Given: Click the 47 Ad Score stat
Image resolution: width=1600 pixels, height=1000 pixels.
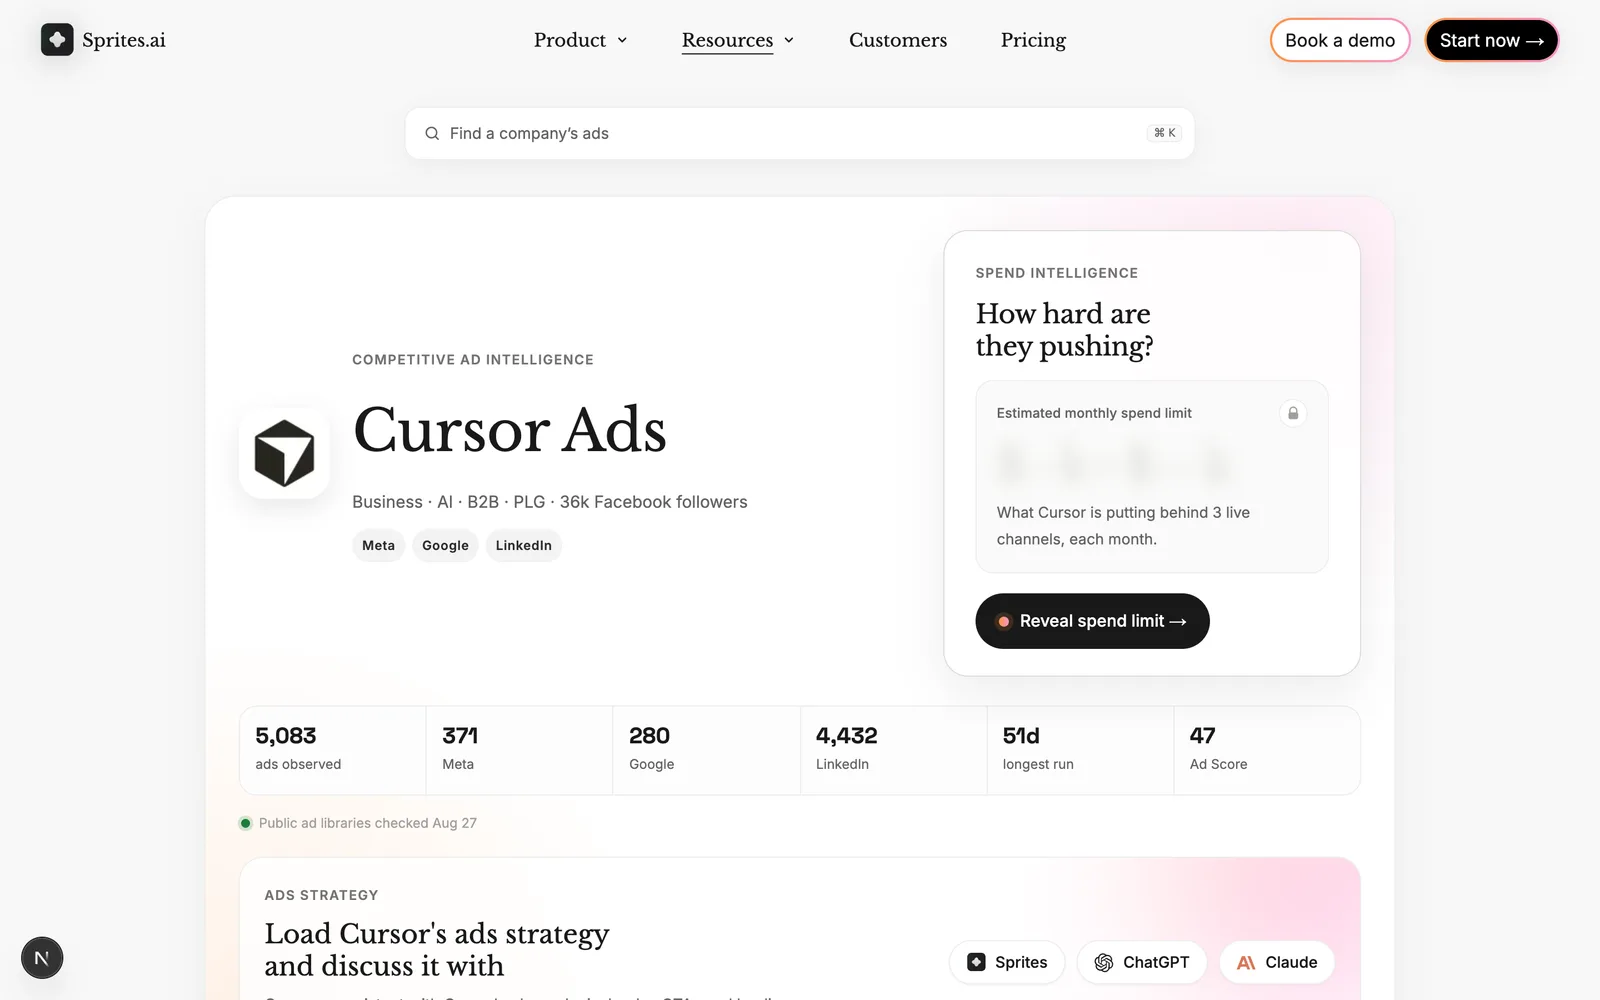Looking at the screenshot, I should point(1267,750).
